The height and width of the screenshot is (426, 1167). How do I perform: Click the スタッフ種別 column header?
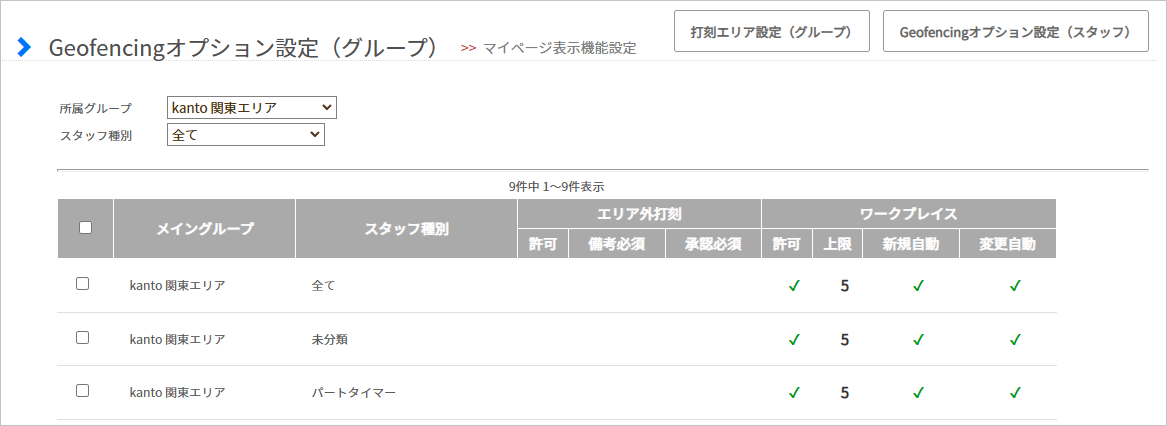coord(406,229)
